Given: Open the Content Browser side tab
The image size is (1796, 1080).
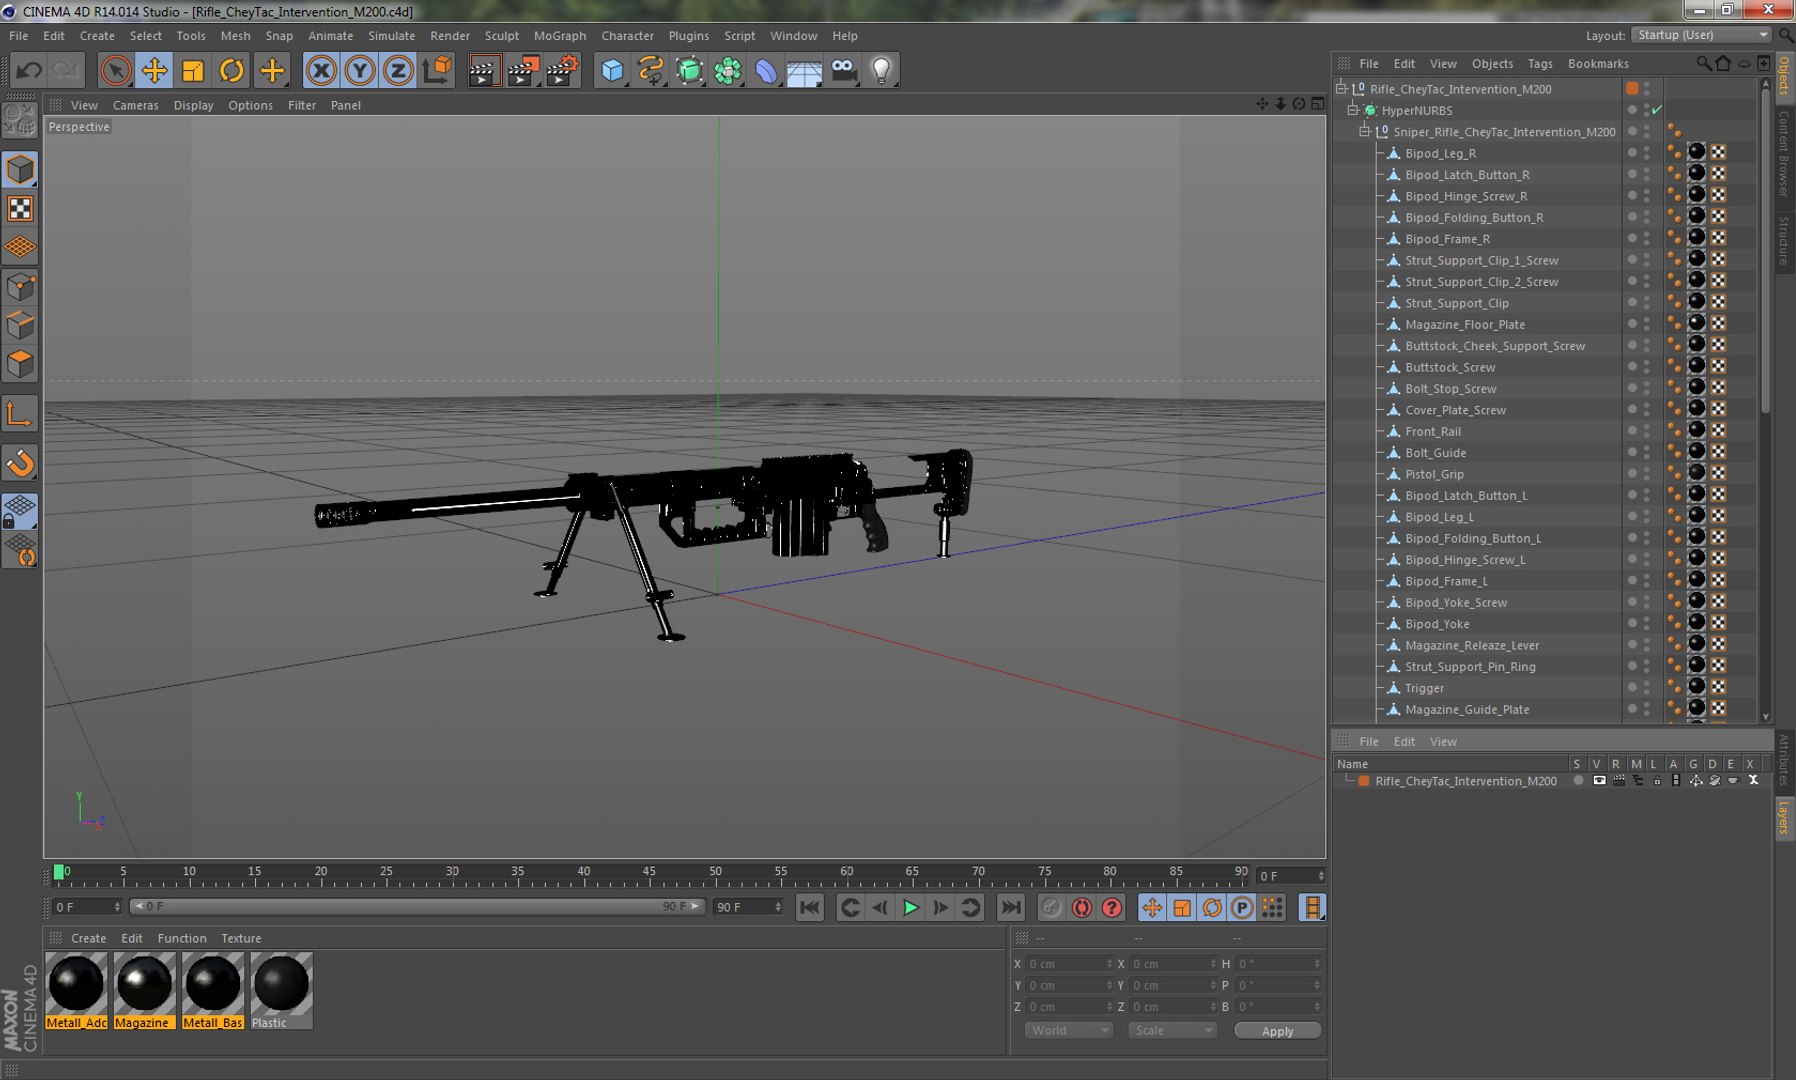Looking at the screenshot, I should [1784, 155].
